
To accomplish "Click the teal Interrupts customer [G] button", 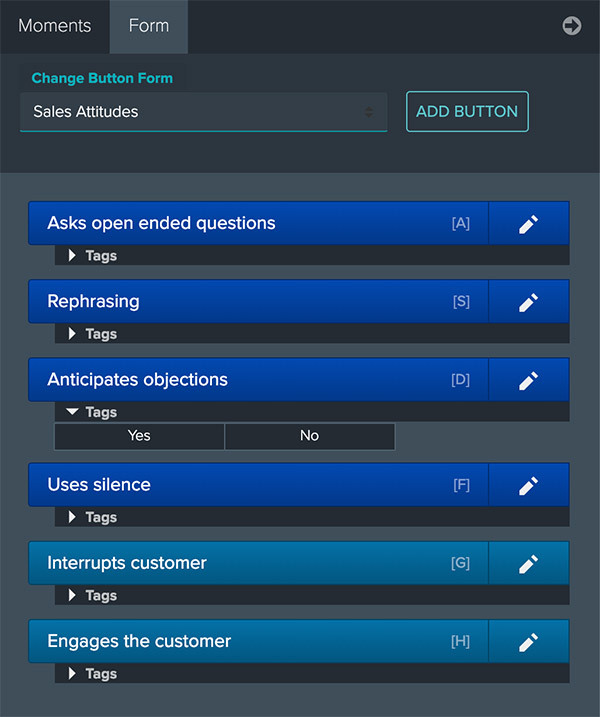I will pyautogui.click(x=258, y=563).
